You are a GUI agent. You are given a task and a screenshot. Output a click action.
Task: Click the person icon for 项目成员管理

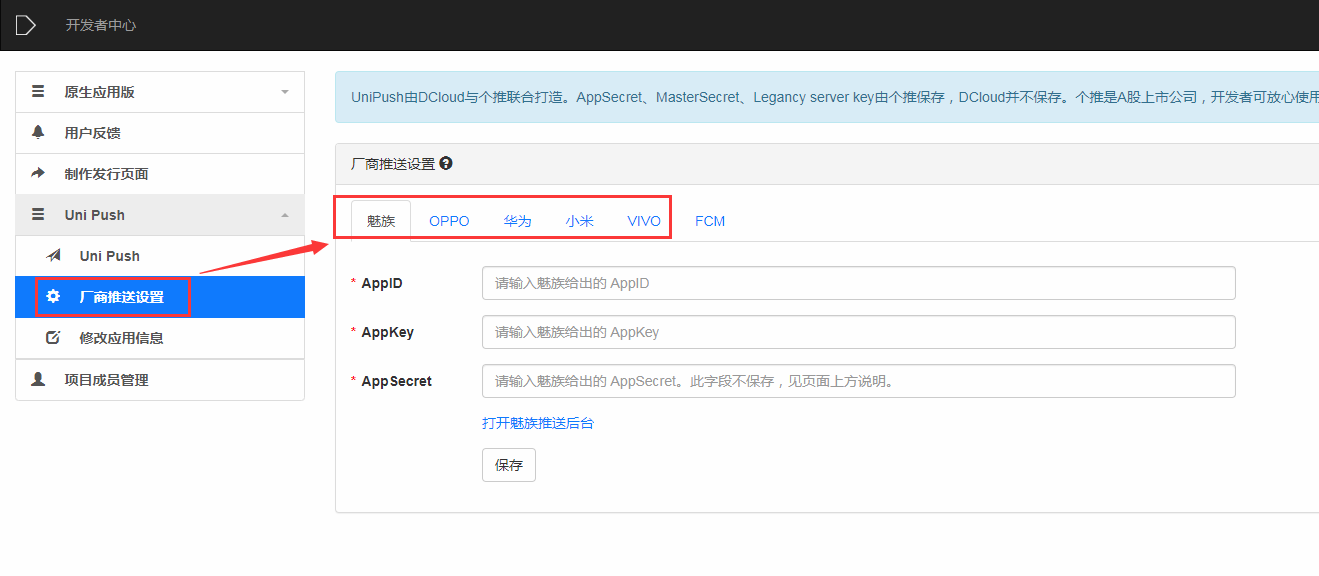(x=38, y=379)
